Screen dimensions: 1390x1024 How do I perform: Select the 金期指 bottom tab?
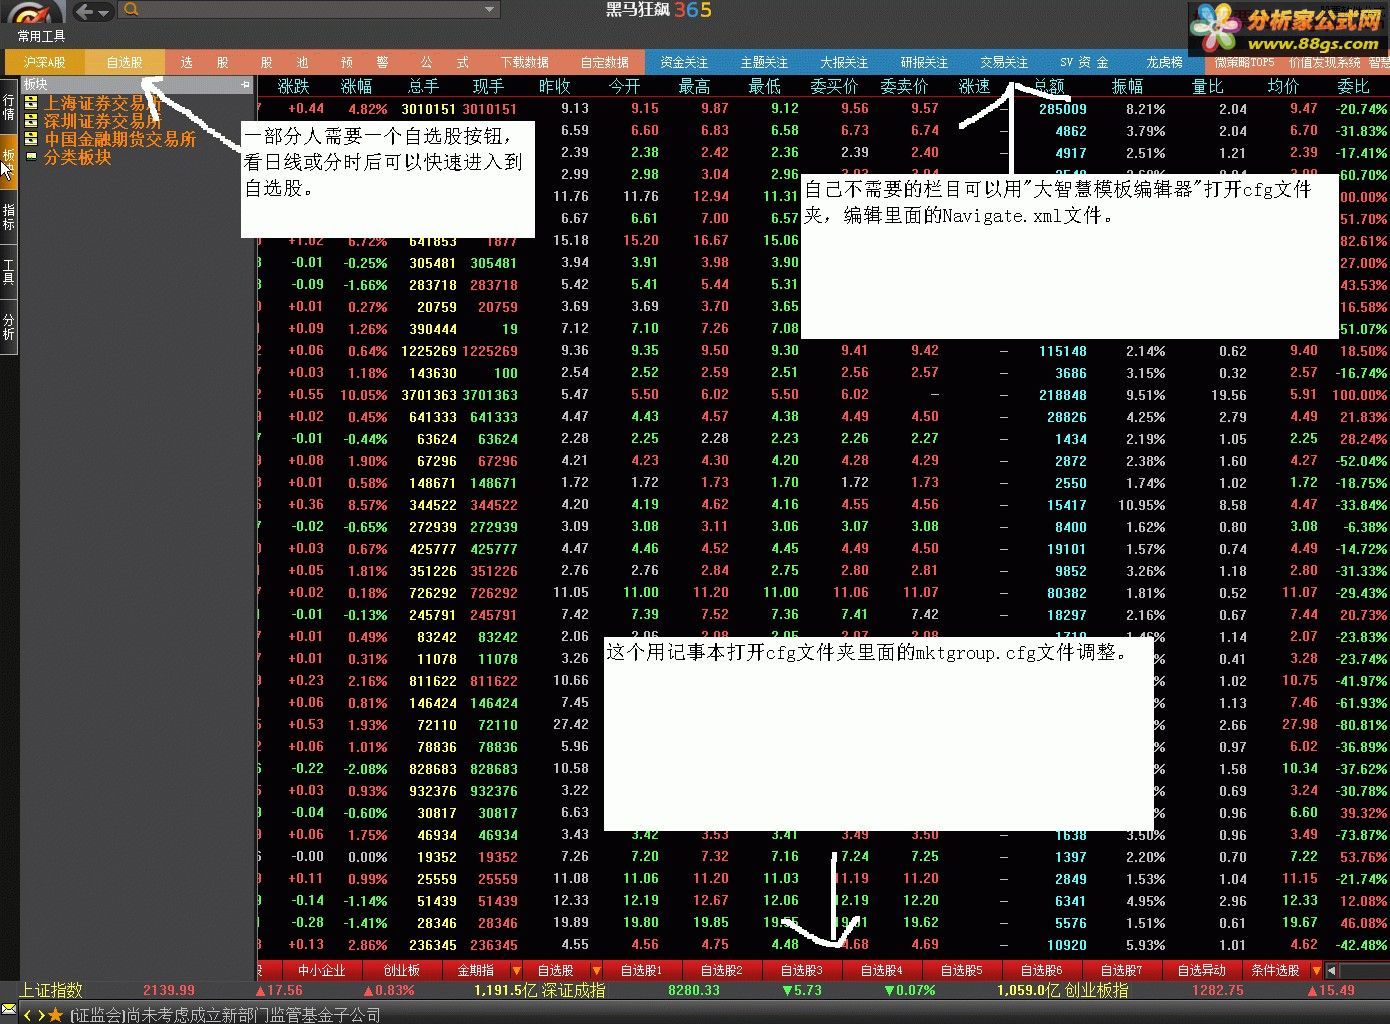[x=476, y=970]
